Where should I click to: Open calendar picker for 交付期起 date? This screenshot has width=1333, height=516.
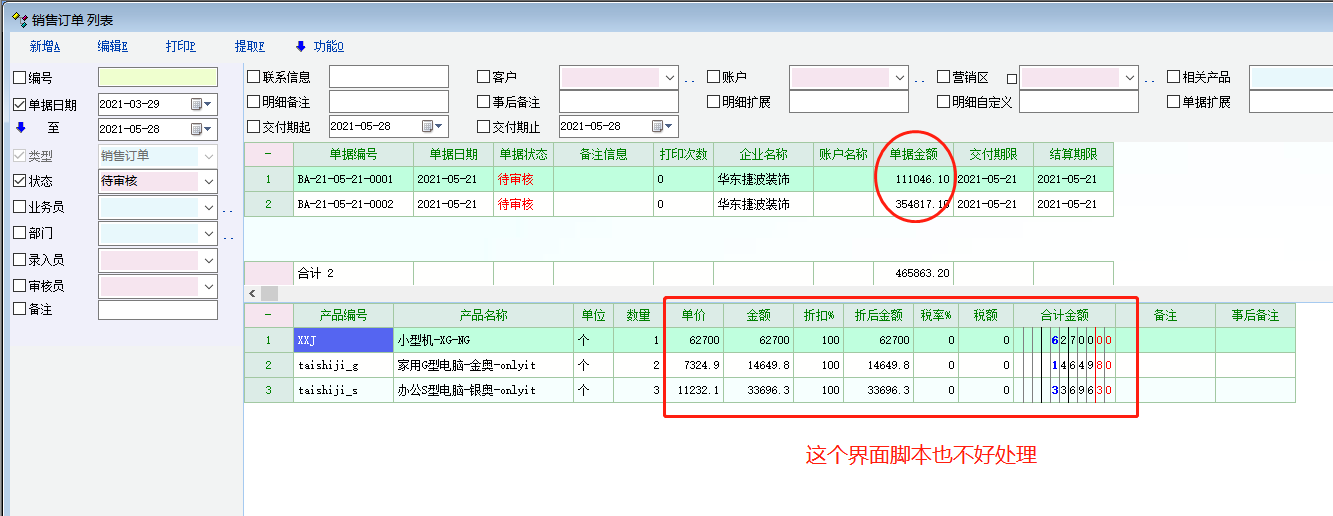point(427,127)
